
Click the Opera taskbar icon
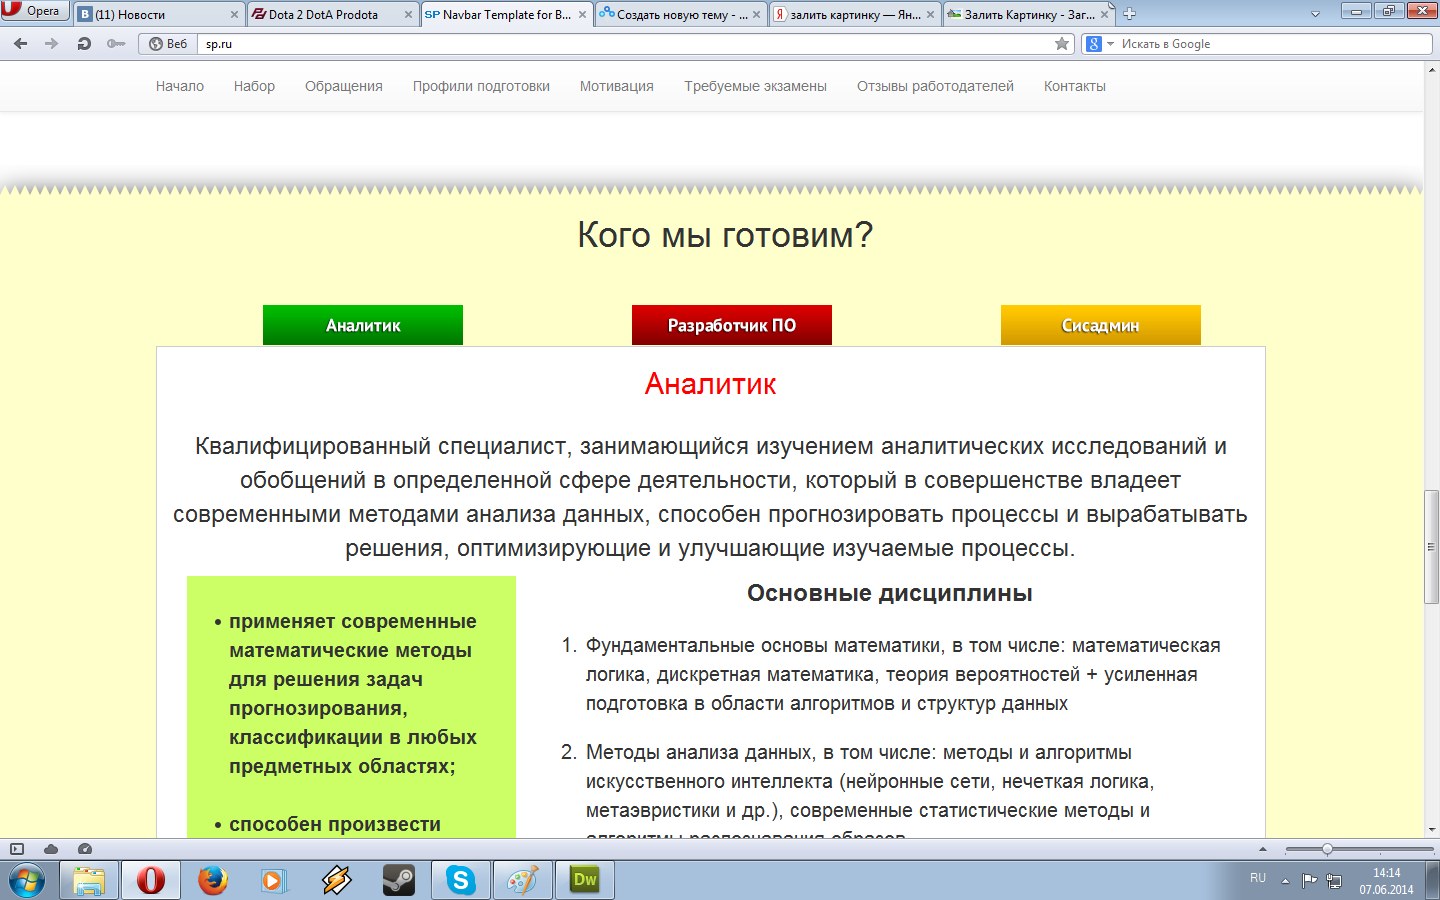(151, 880)
